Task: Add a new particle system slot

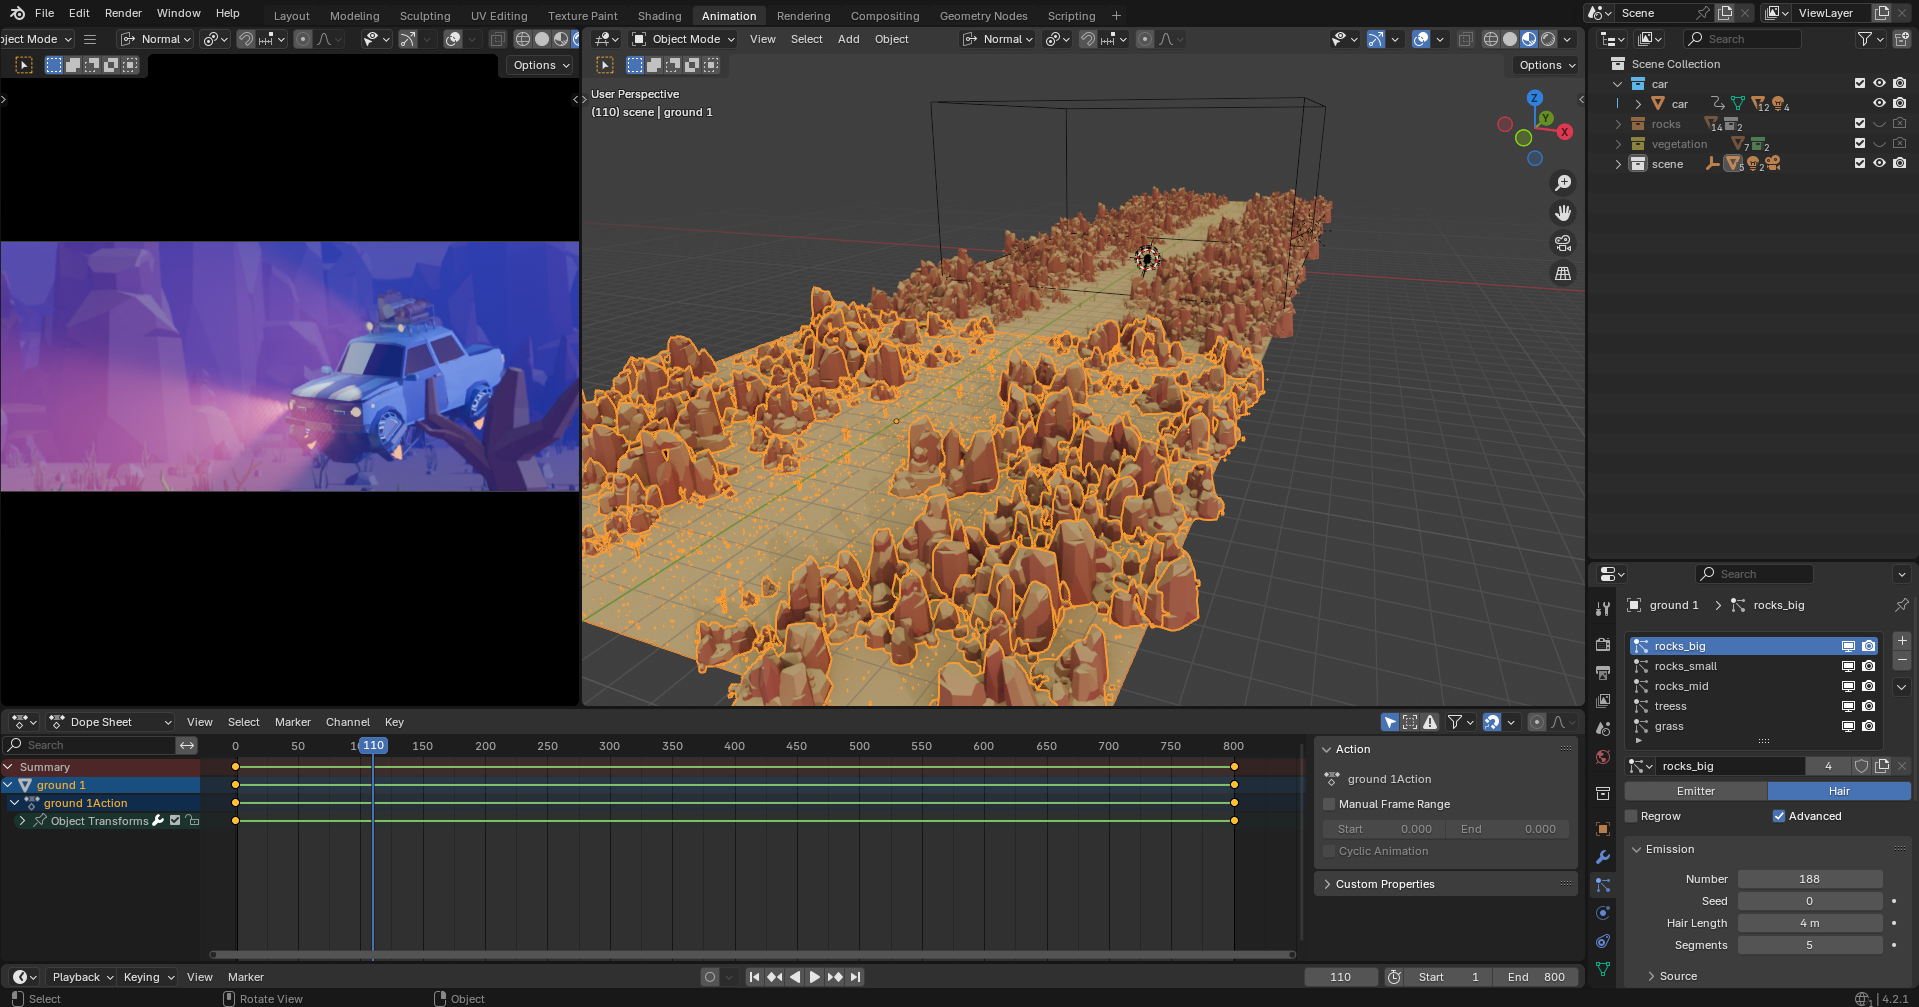Action: (1902, 641)
